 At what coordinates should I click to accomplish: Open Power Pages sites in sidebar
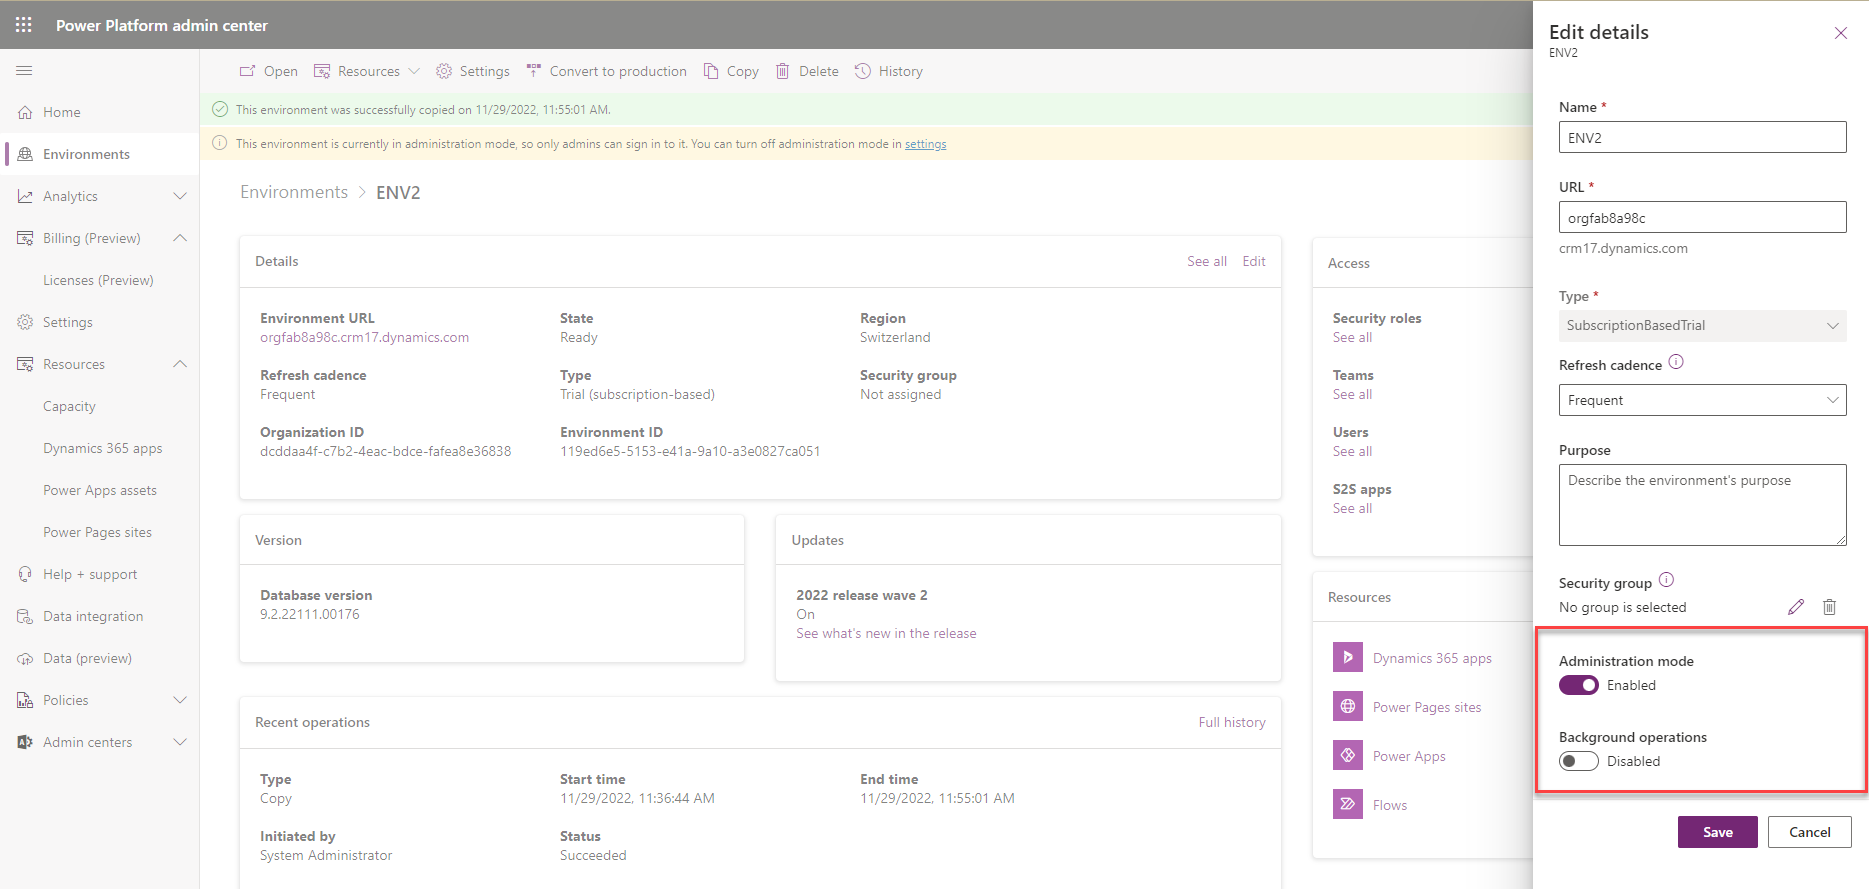coord(97,533)
